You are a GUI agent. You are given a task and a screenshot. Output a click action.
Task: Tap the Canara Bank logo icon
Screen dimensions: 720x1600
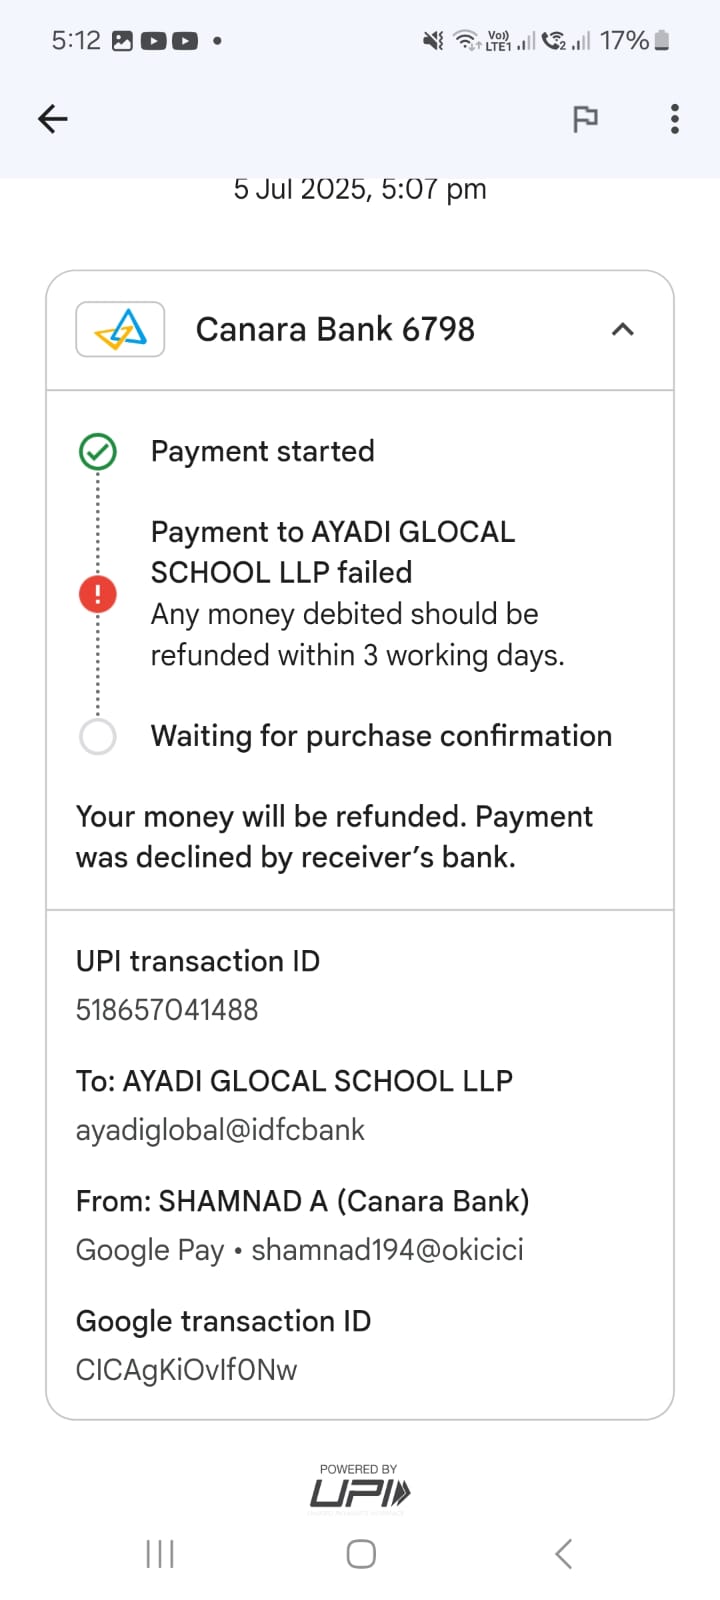pos(120,329)
